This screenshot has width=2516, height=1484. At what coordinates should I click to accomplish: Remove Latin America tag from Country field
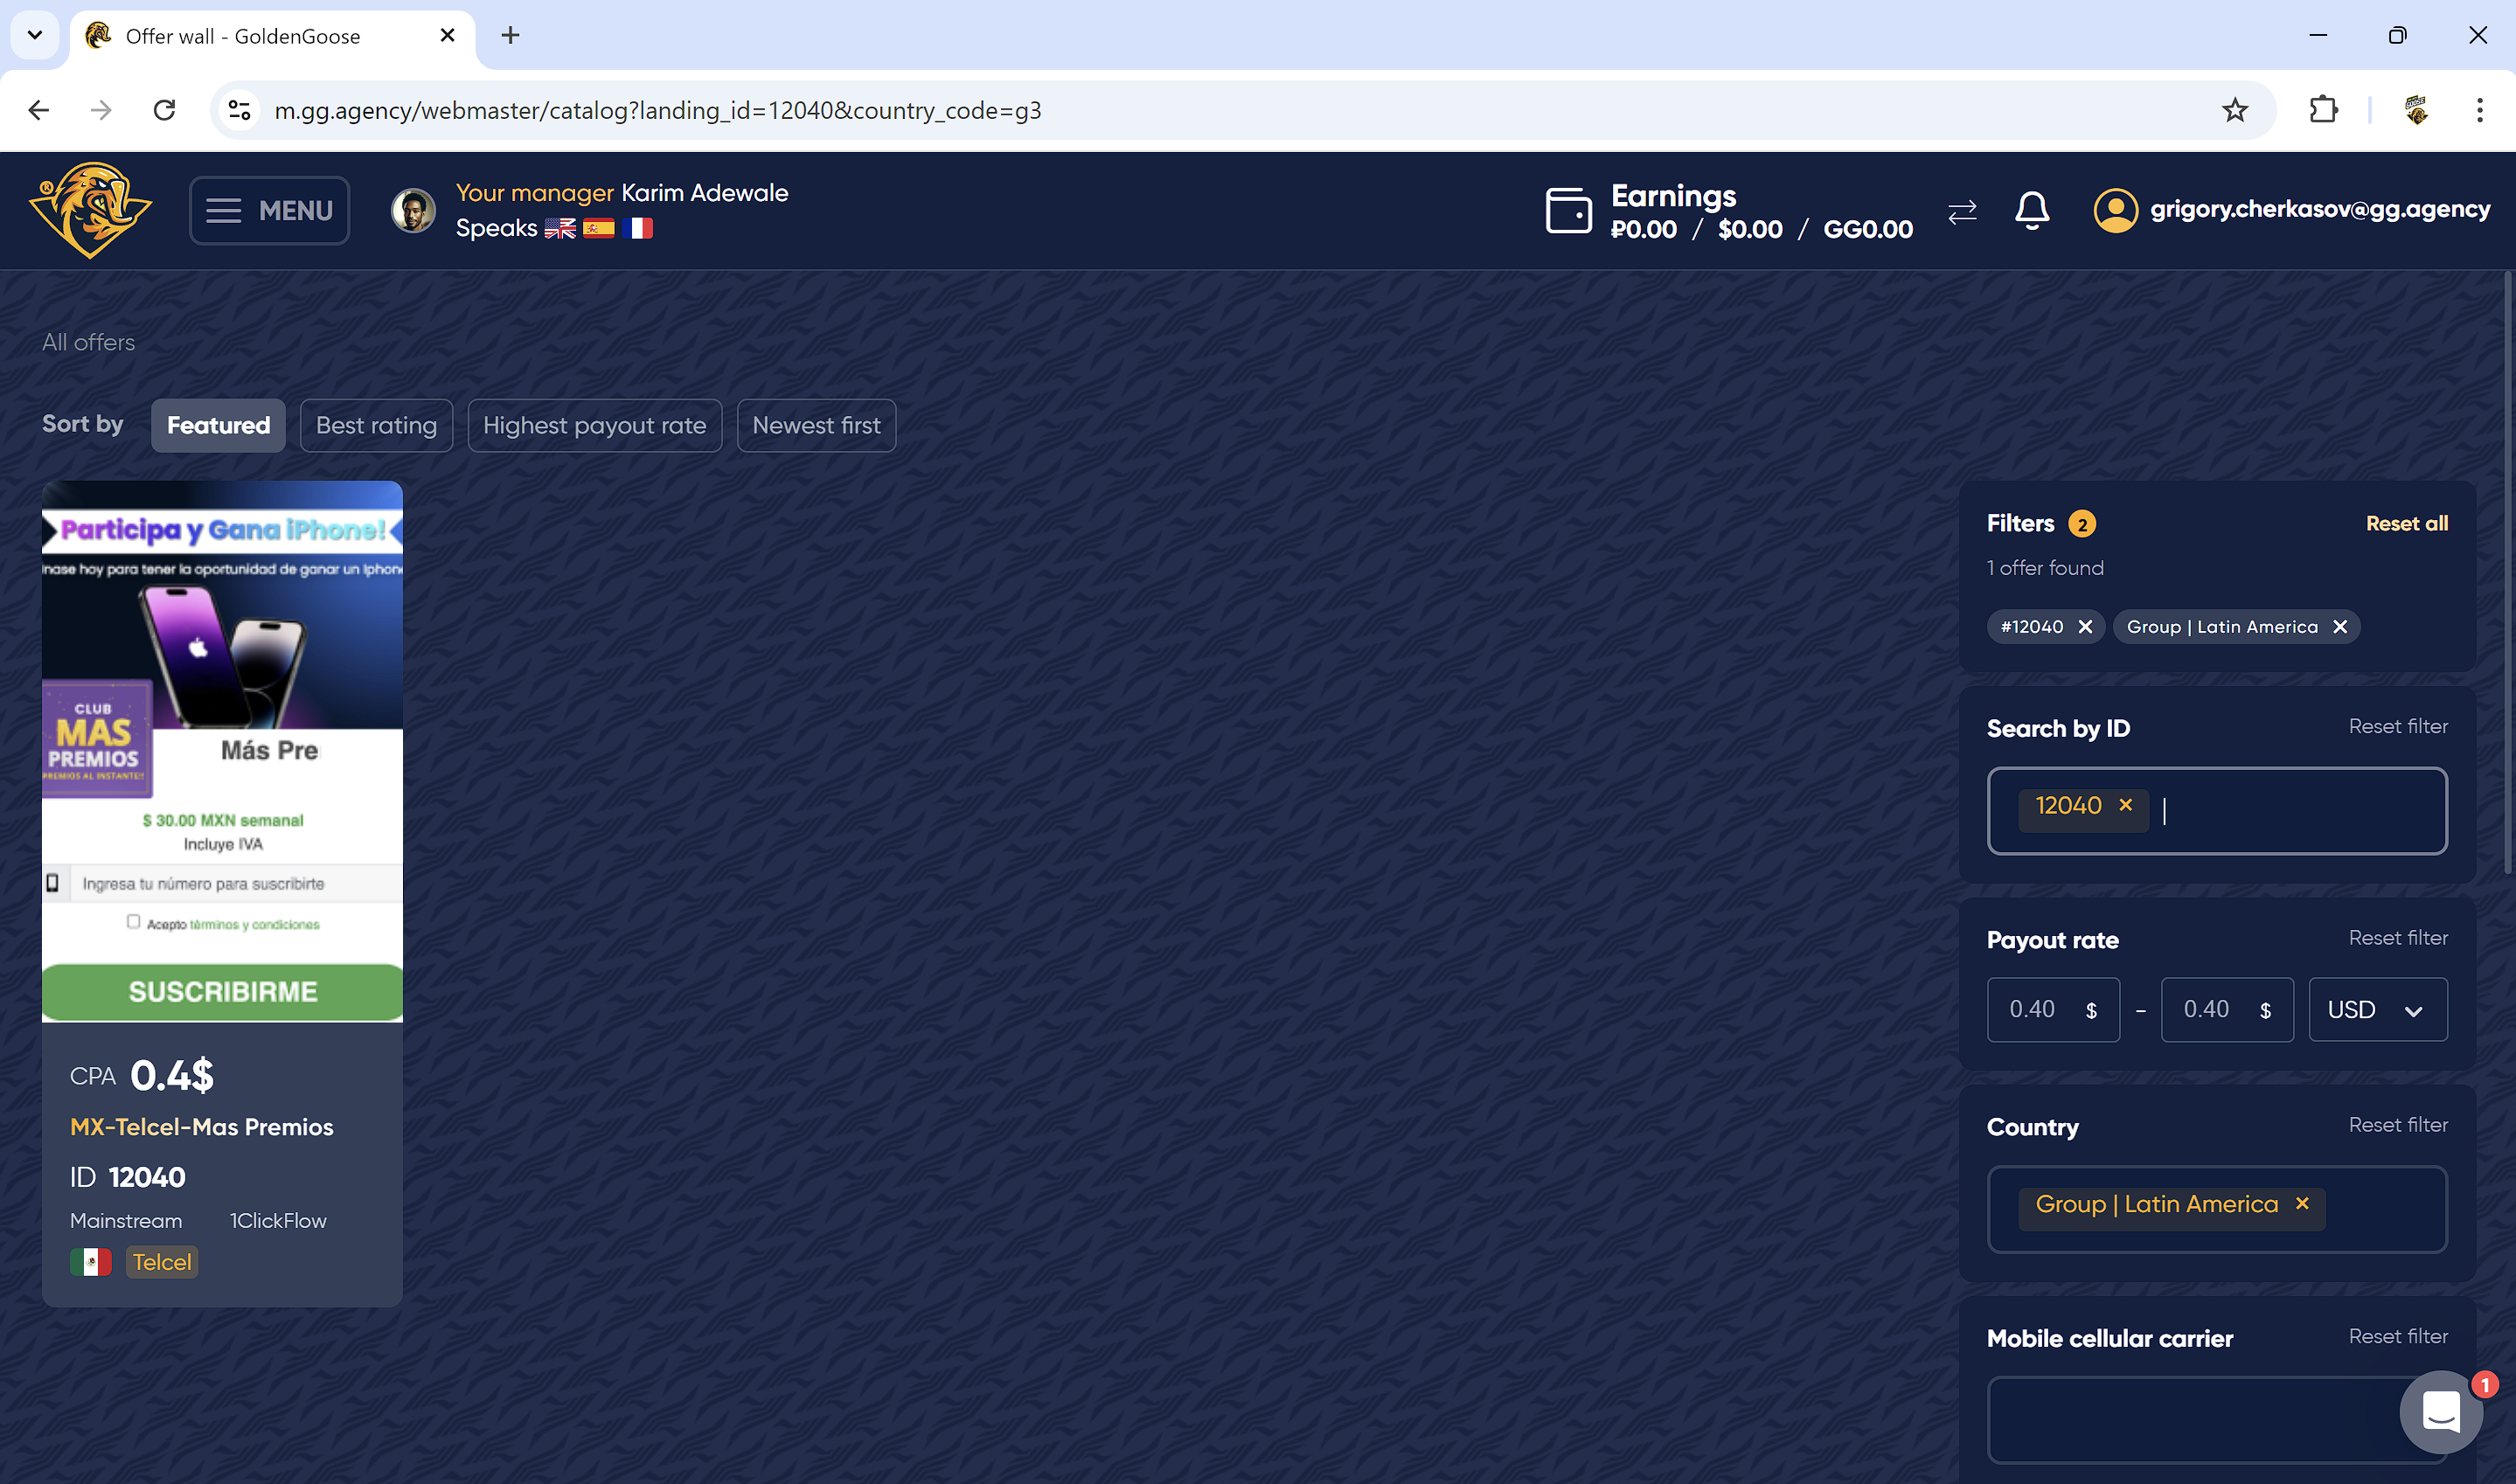2302,1204
